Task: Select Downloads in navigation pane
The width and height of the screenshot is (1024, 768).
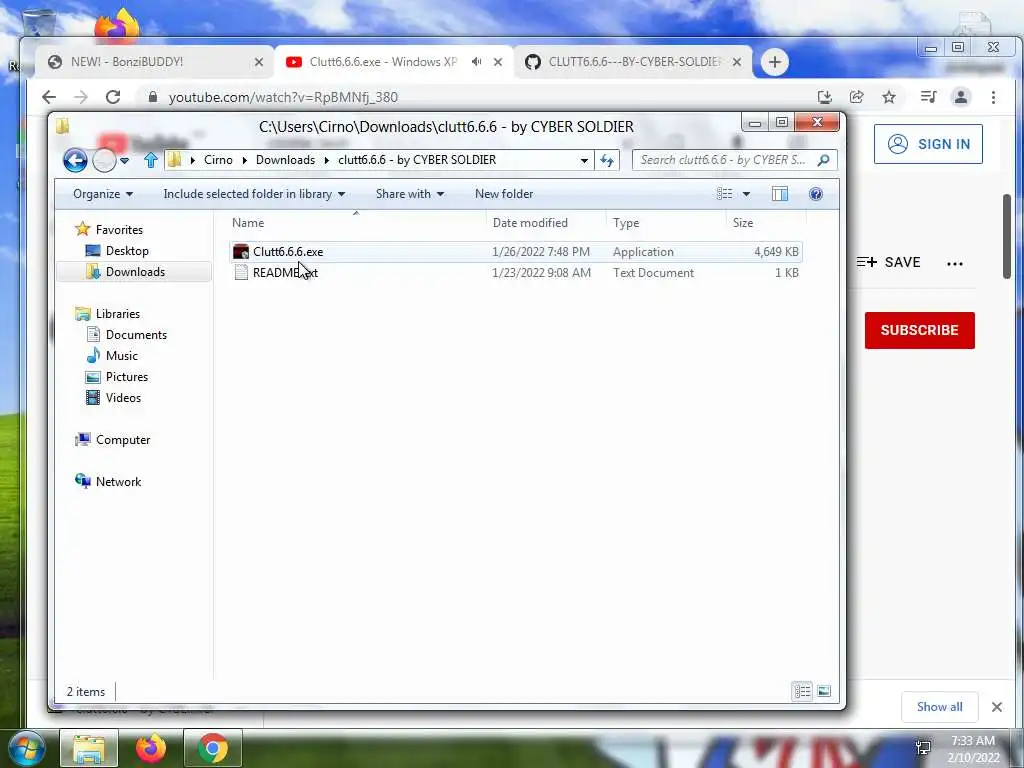Action: pyautogui.click(x=135, y=272)
